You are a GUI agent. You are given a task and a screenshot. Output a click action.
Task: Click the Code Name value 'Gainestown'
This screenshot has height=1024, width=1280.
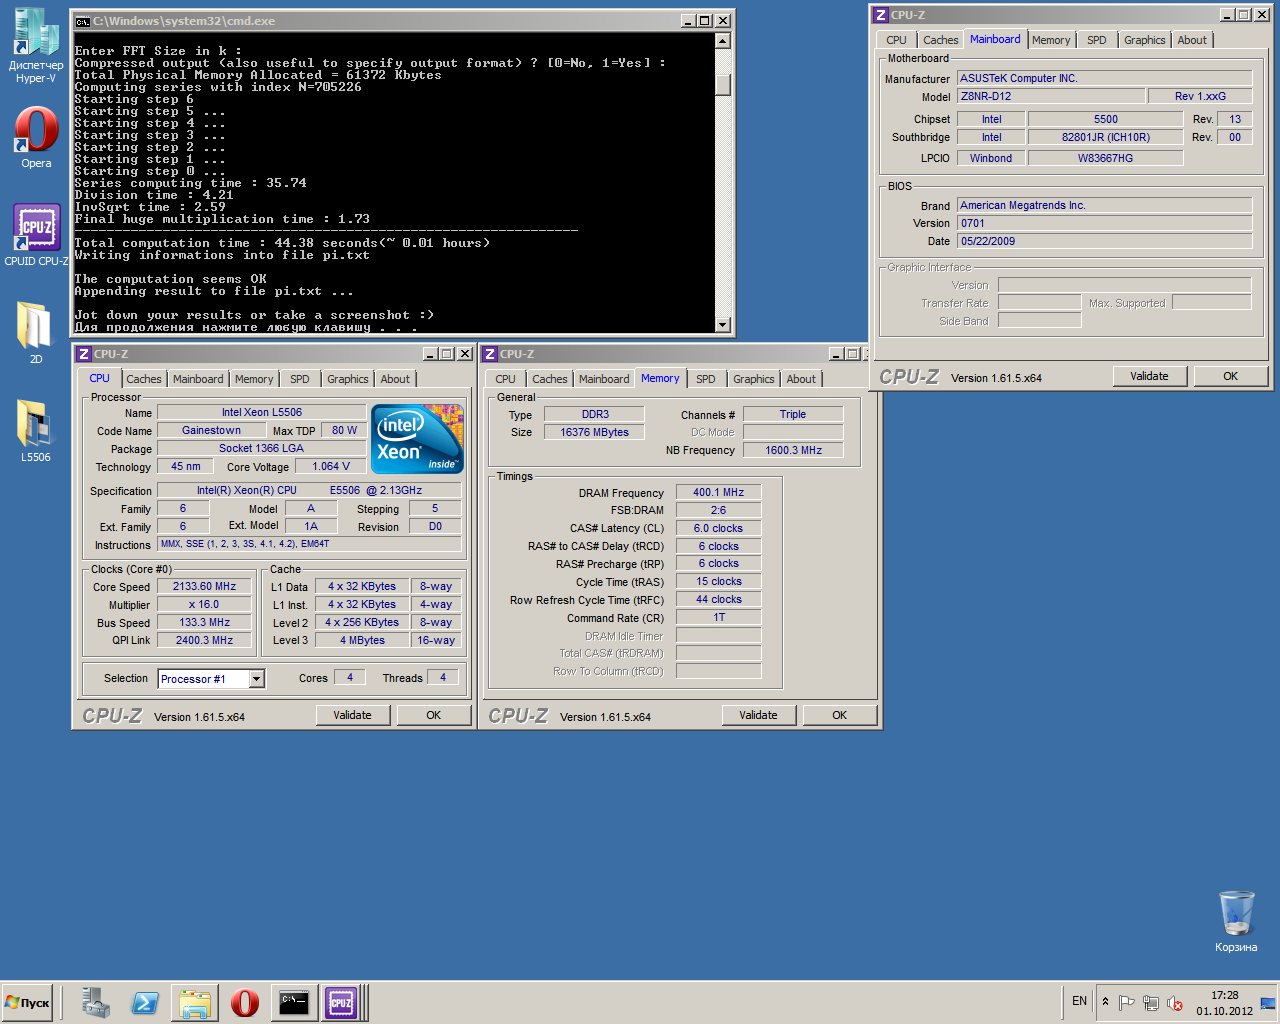pyautogui.click(x=211, y=430)
